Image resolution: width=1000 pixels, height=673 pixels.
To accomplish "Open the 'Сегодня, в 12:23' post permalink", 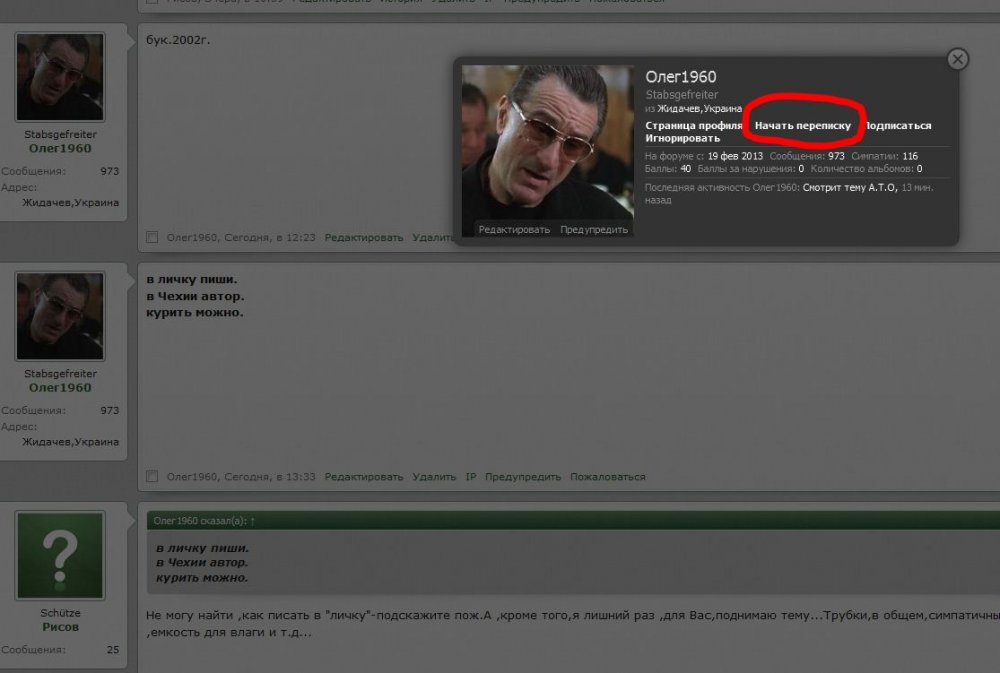I will coord(269,237).
